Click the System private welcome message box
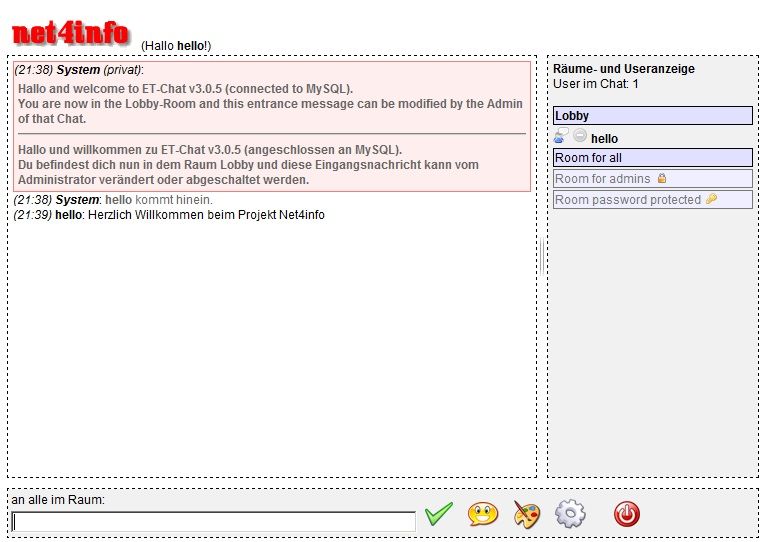This screenshot has width=766, height=542. point(271,126)
